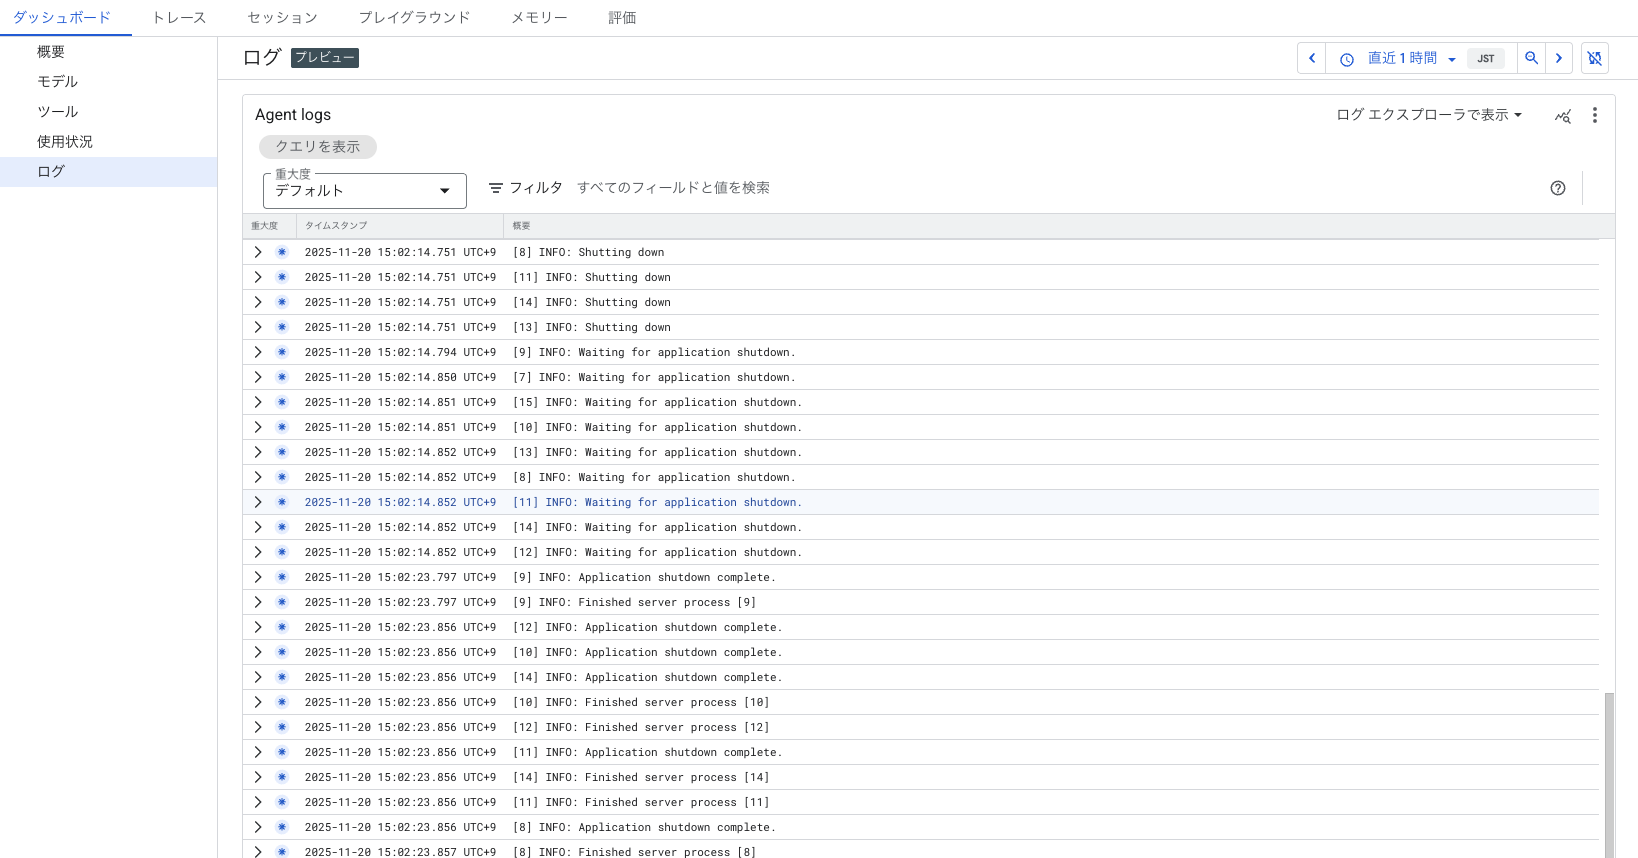Click the クエリを表示 button
The height and width of the screenshot is (858, 1638).
coord(317,147)
